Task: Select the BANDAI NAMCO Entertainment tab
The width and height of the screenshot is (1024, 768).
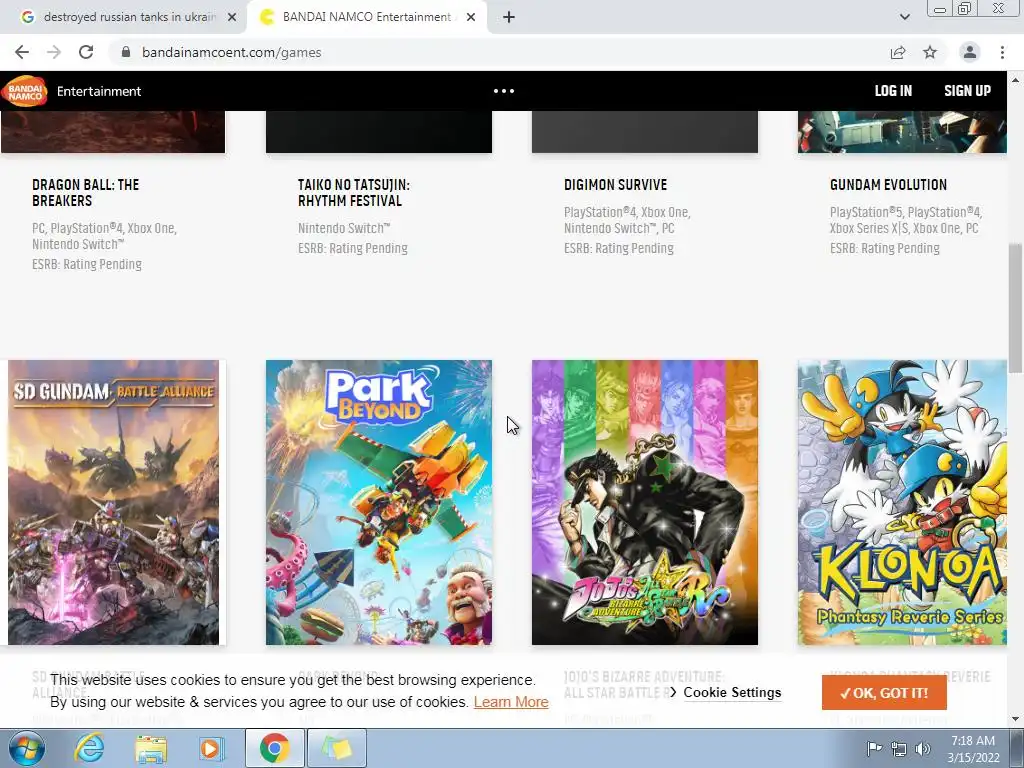Action: point(366,17)
